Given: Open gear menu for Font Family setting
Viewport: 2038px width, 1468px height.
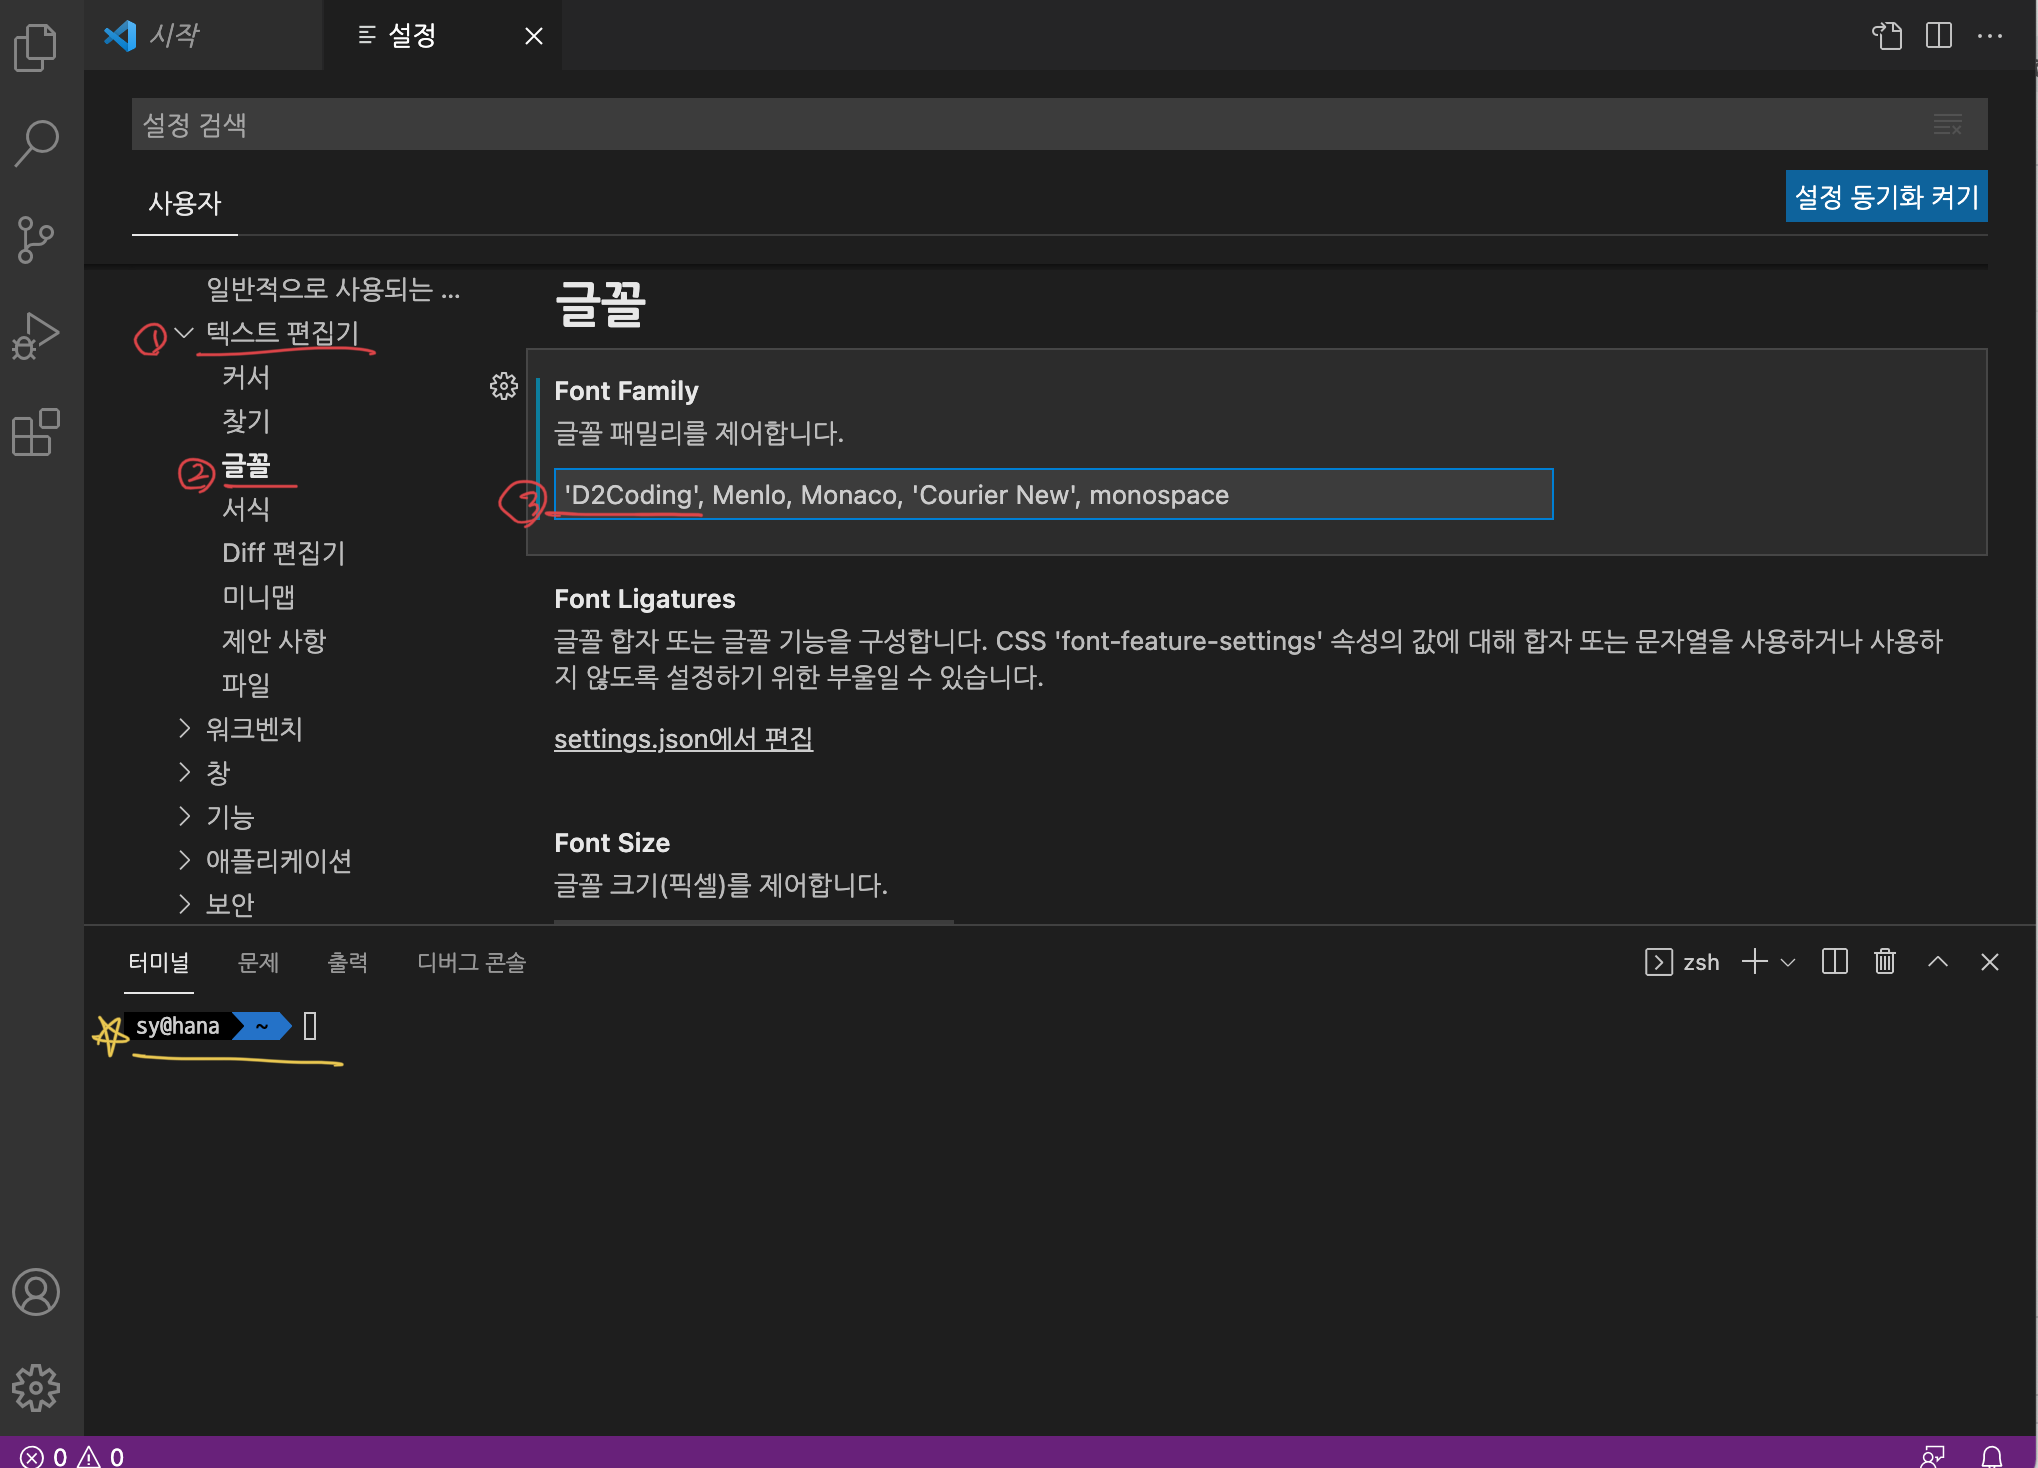Looking at the screenshot, I should click(504, 386).
